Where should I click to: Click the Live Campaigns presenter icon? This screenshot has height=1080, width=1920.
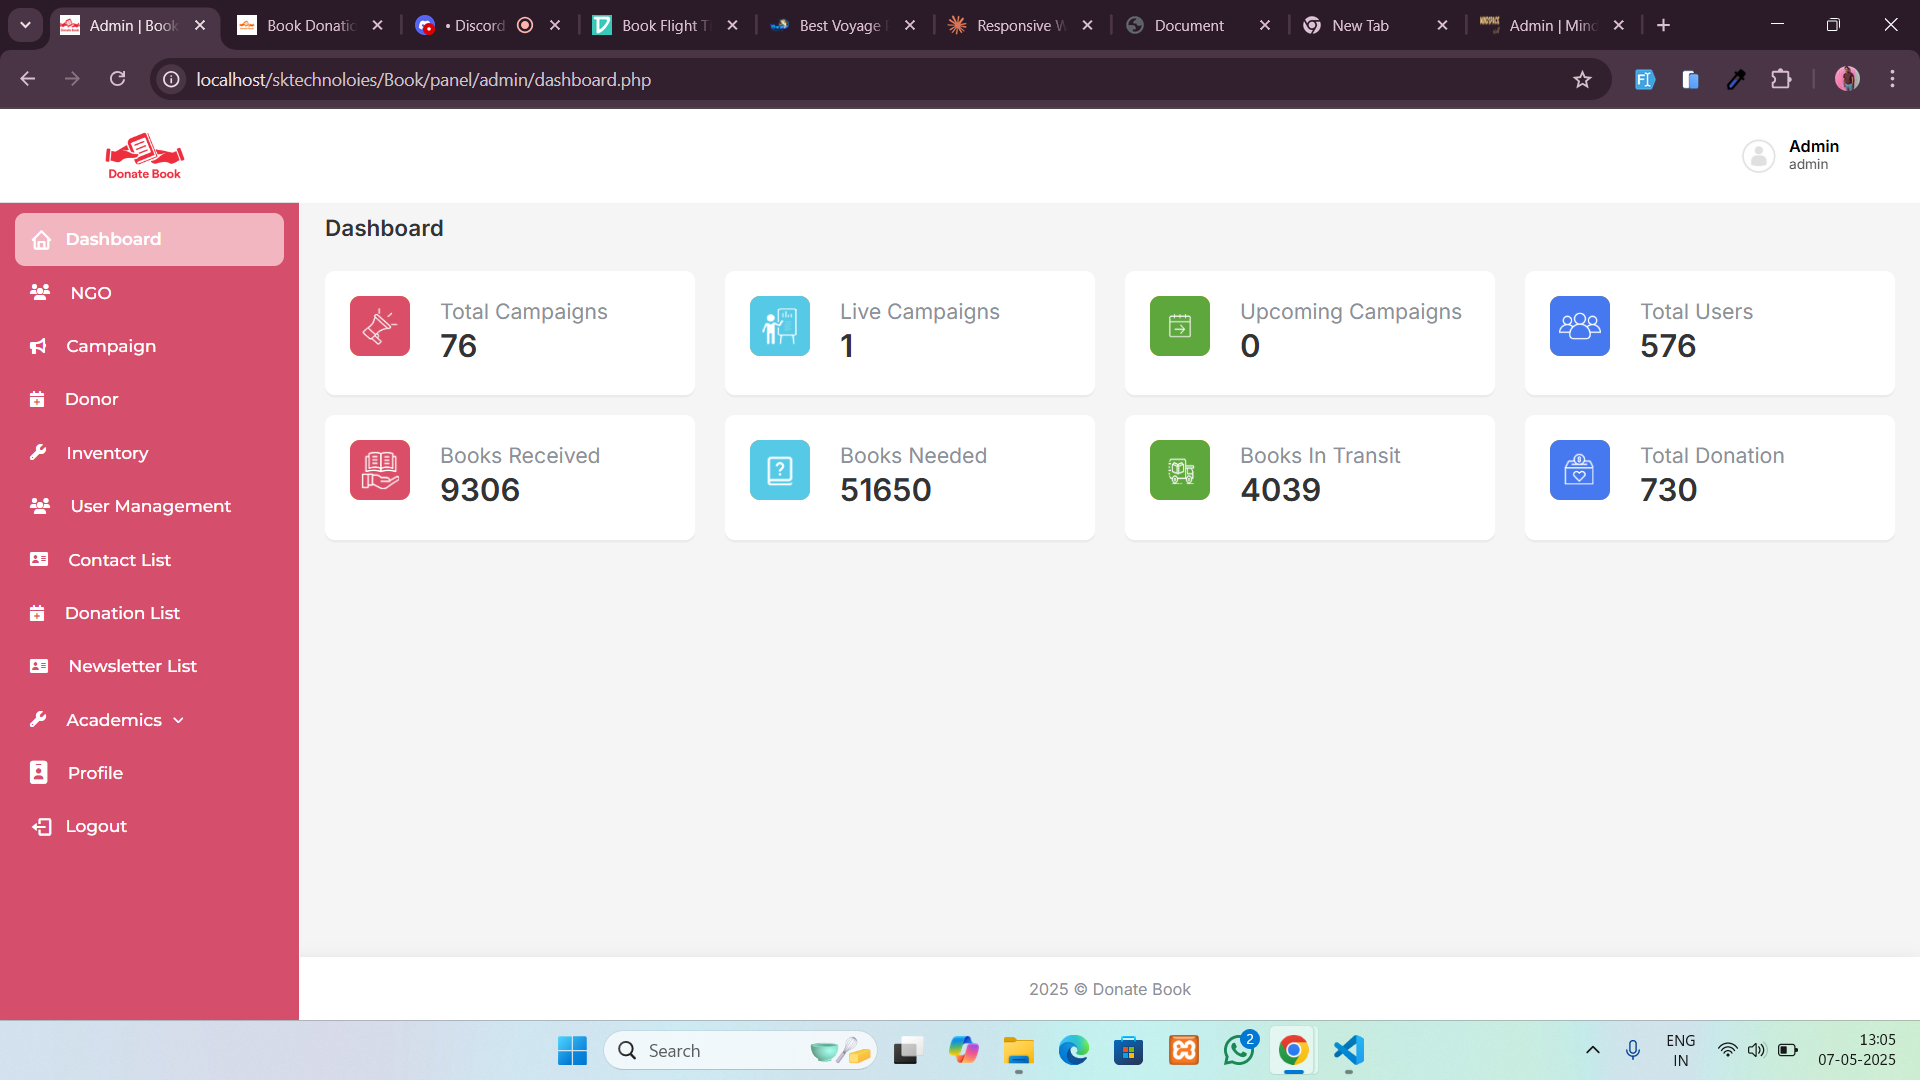pos(780,326)
